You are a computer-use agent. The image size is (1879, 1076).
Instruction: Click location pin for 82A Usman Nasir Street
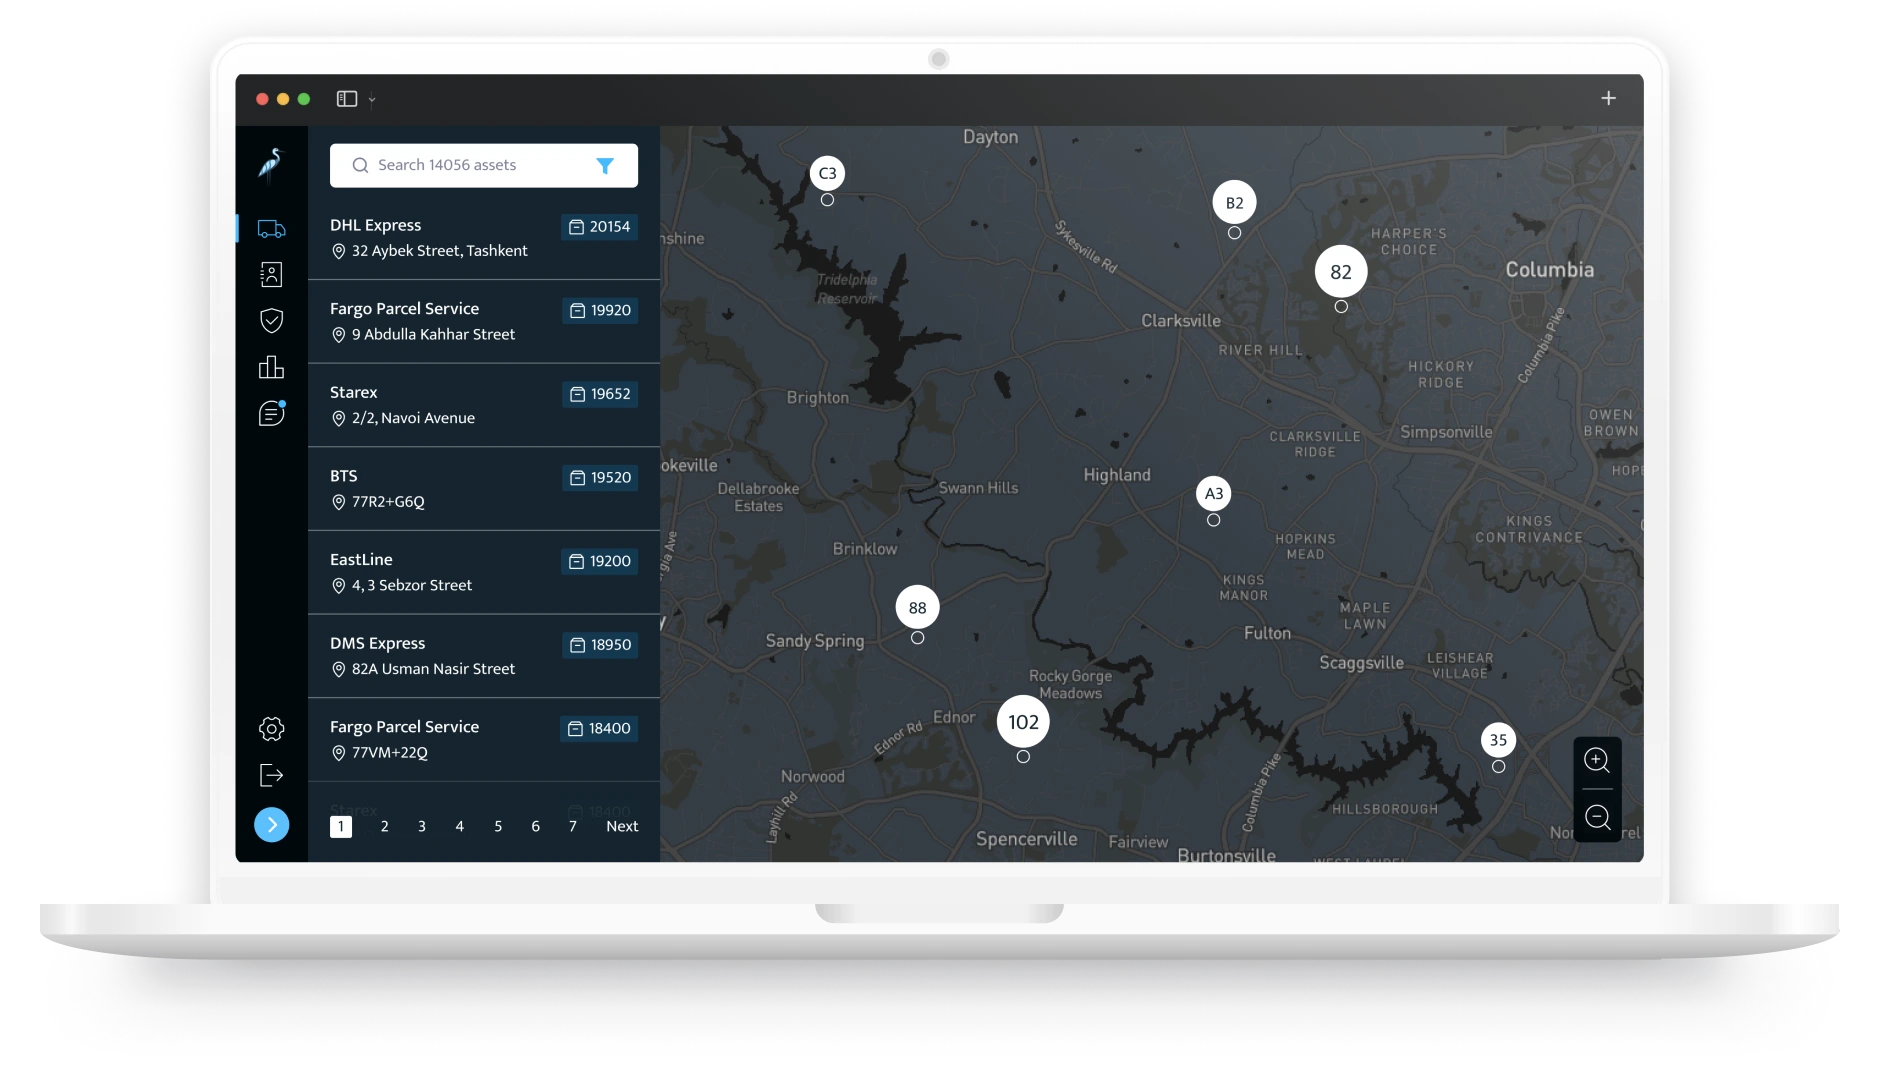tap(339, 670)
